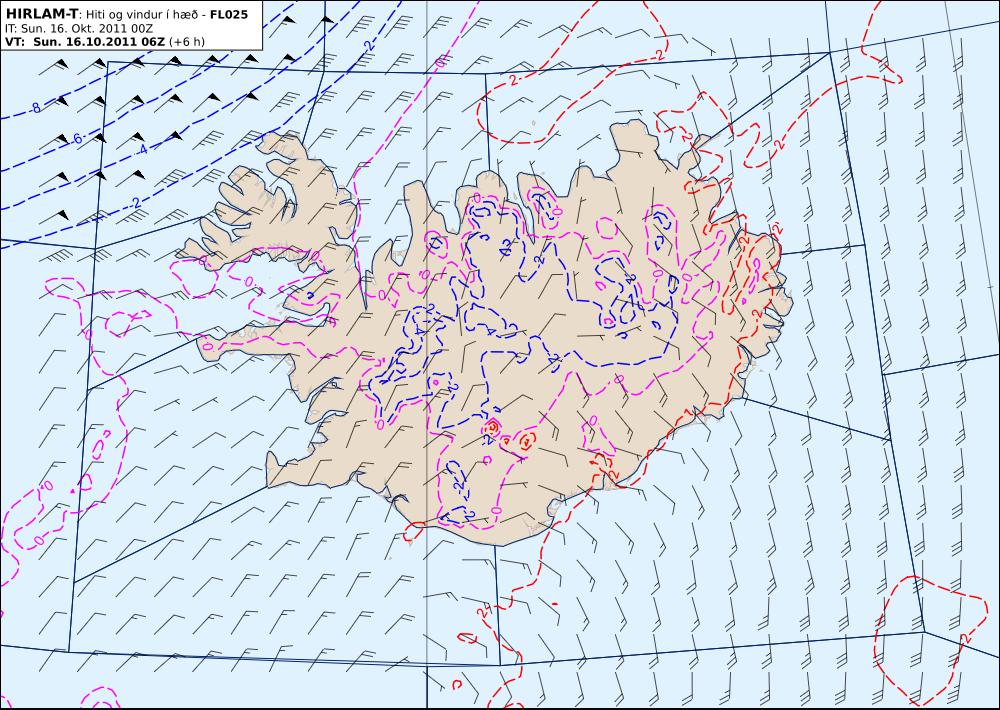Click the blue -6 isotherm label
The height and width of the screenshot is (710, 1000).
pos(75,138)
